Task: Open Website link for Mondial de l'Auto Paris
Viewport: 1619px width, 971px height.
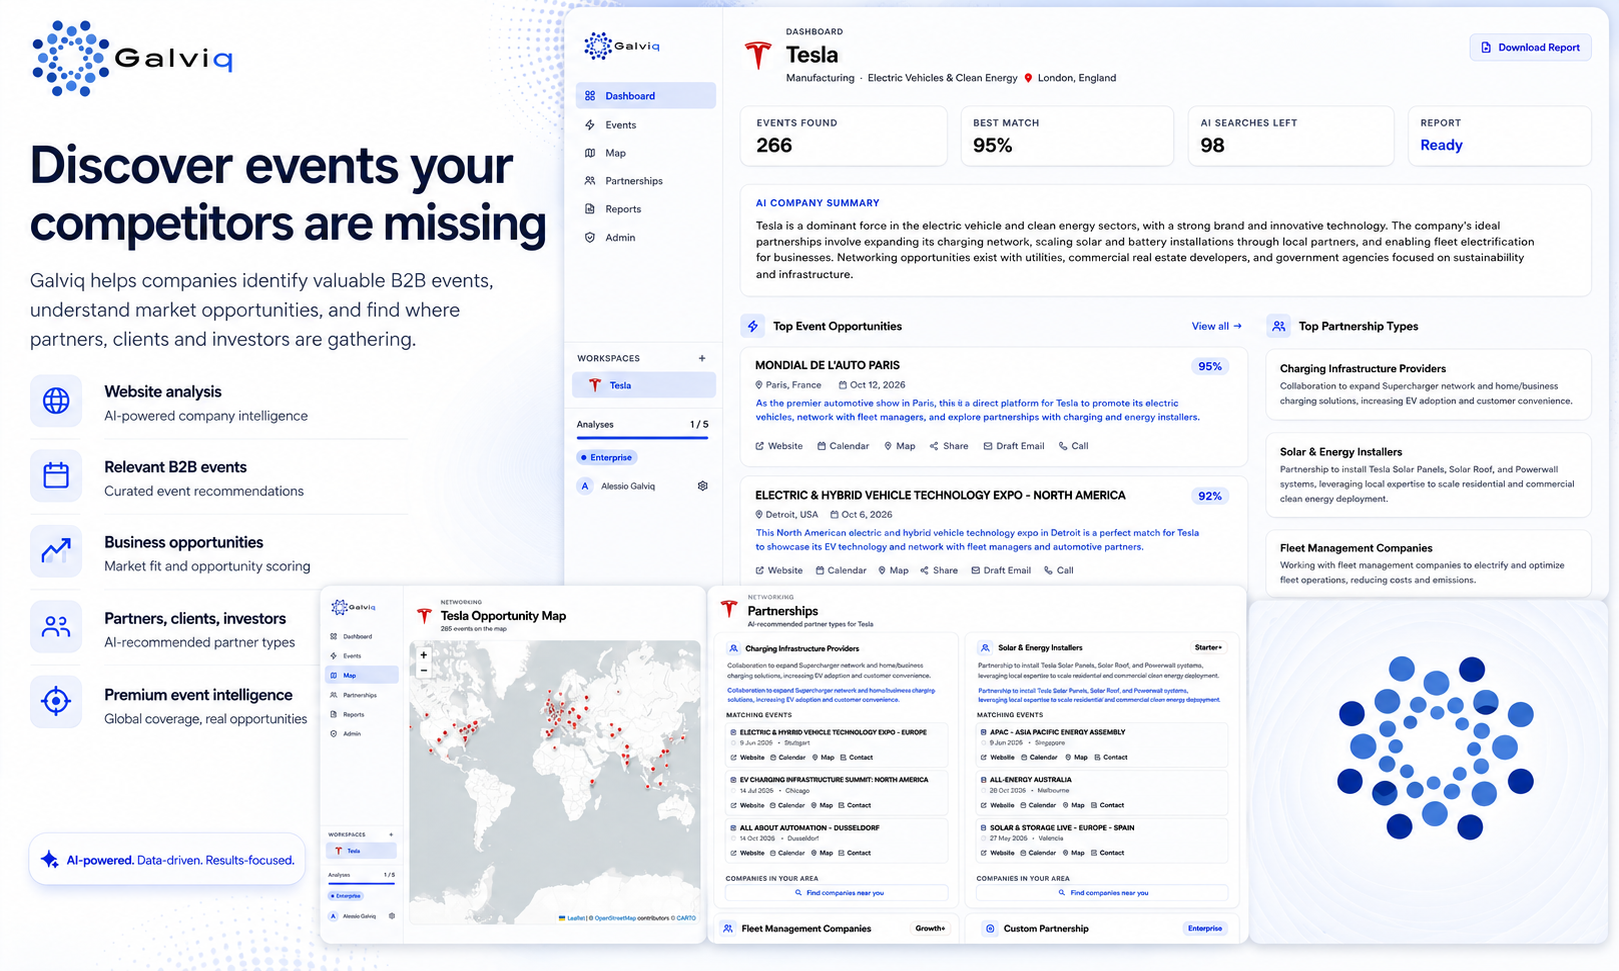Action: [x=779, y=446]
